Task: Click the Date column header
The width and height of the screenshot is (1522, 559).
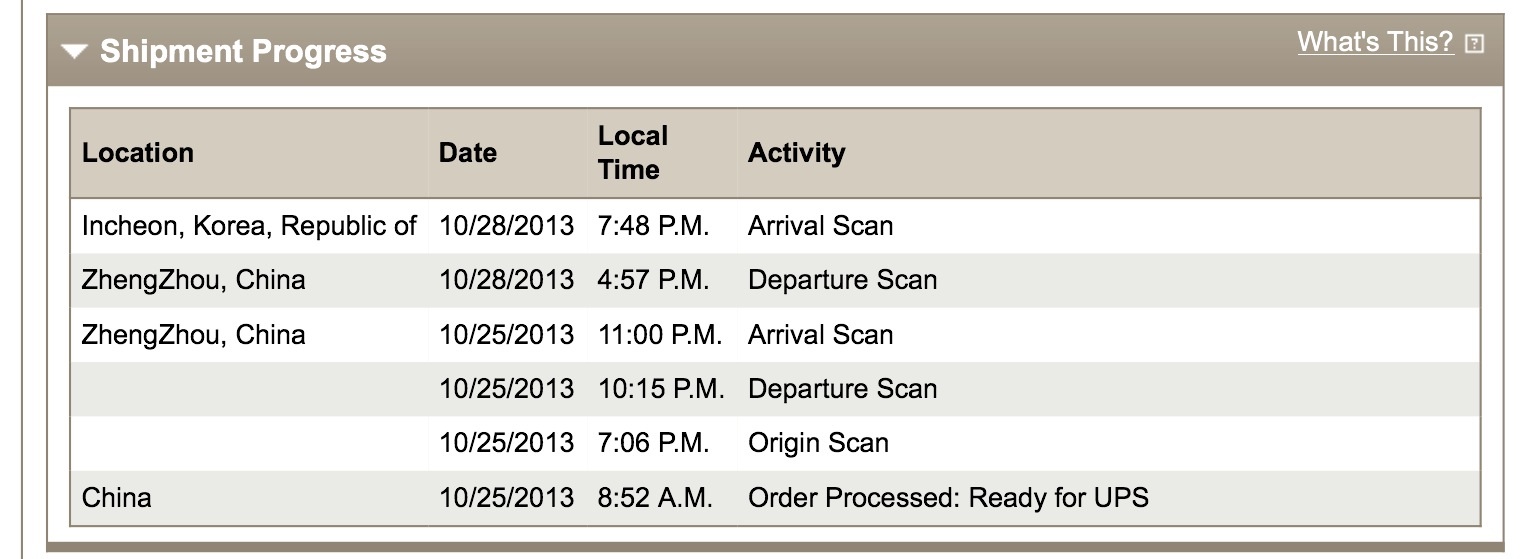Action: click(x=467, y=153)
